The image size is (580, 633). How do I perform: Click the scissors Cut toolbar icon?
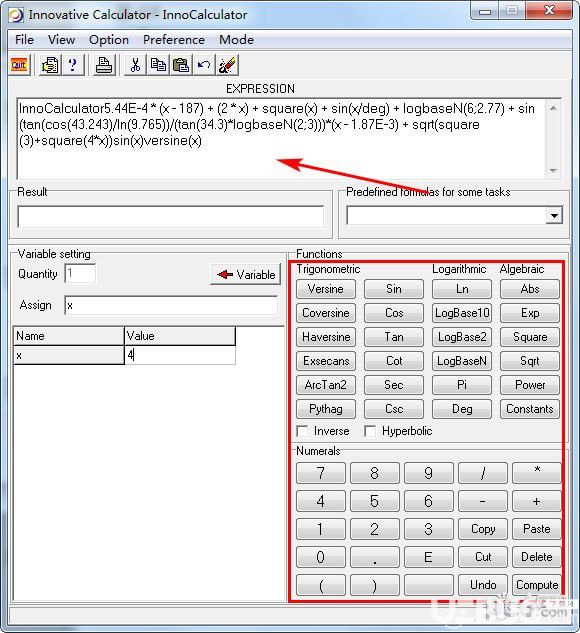135,65
